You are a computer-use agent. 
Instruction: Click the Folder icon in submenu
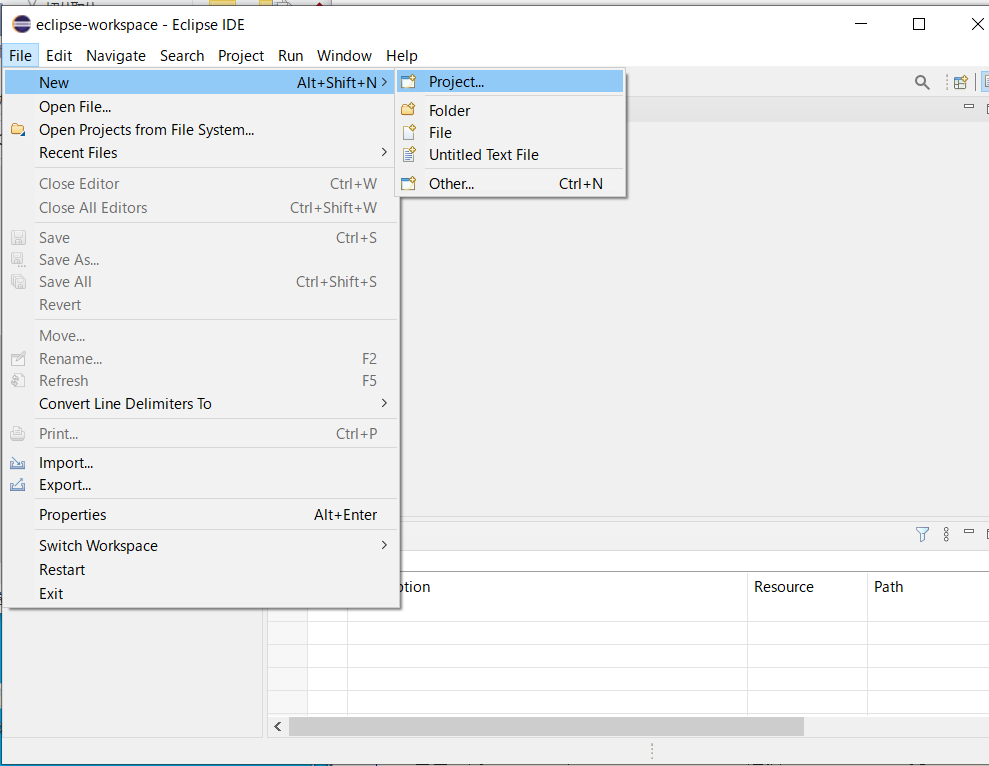(409, 110)
